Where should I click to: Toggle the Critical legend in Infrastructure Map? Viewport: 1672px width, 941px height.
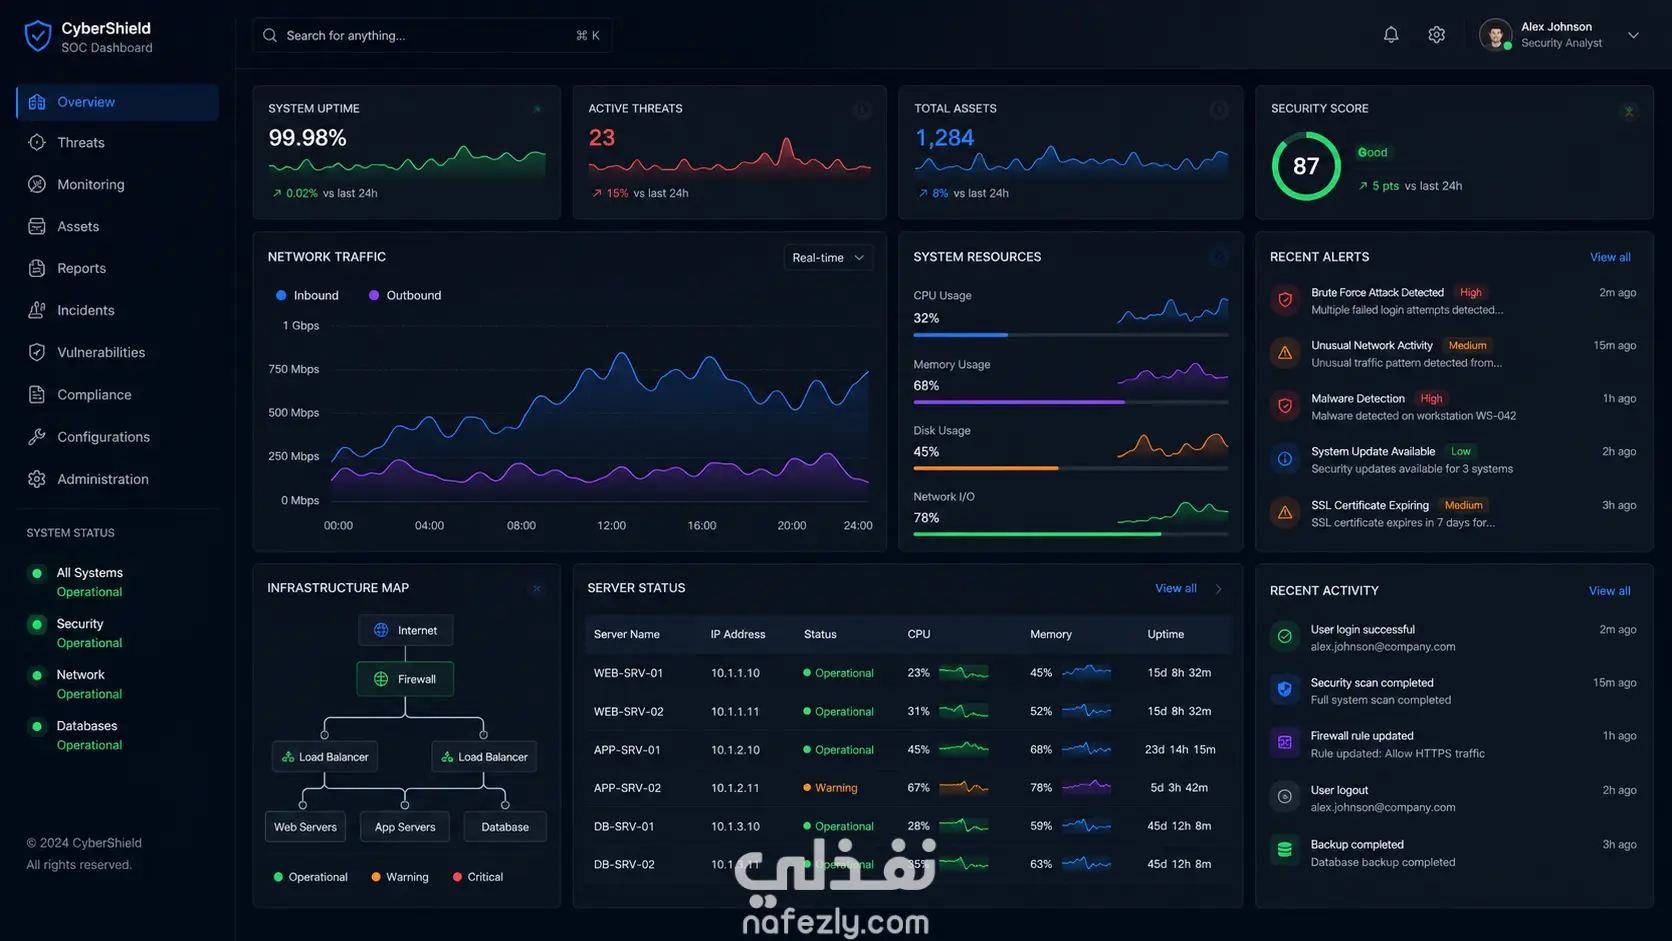pos(478,878)
